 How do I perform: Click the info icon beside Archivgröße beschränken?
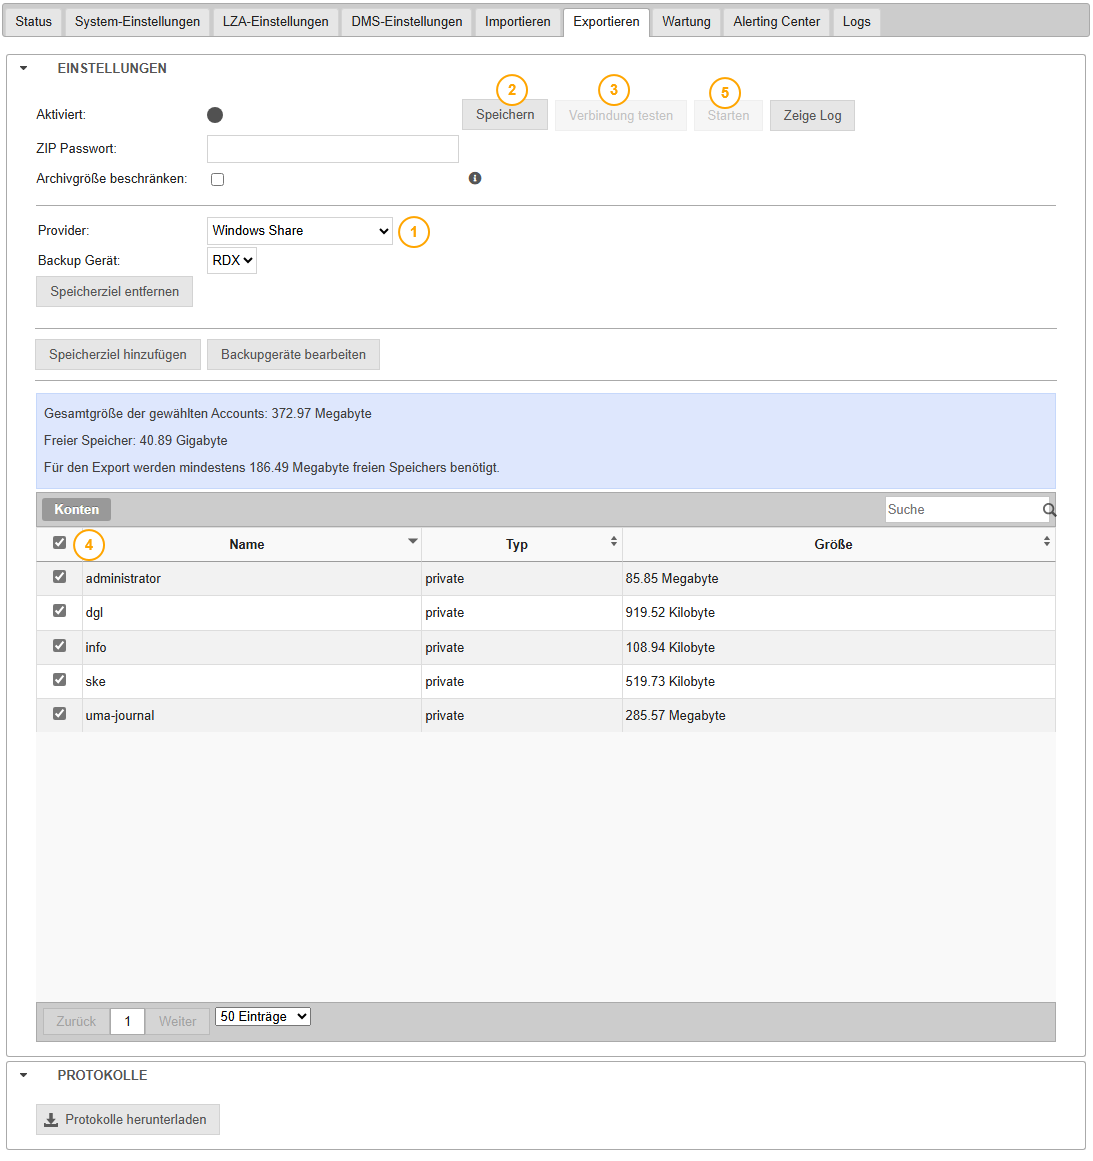(475, 178)
